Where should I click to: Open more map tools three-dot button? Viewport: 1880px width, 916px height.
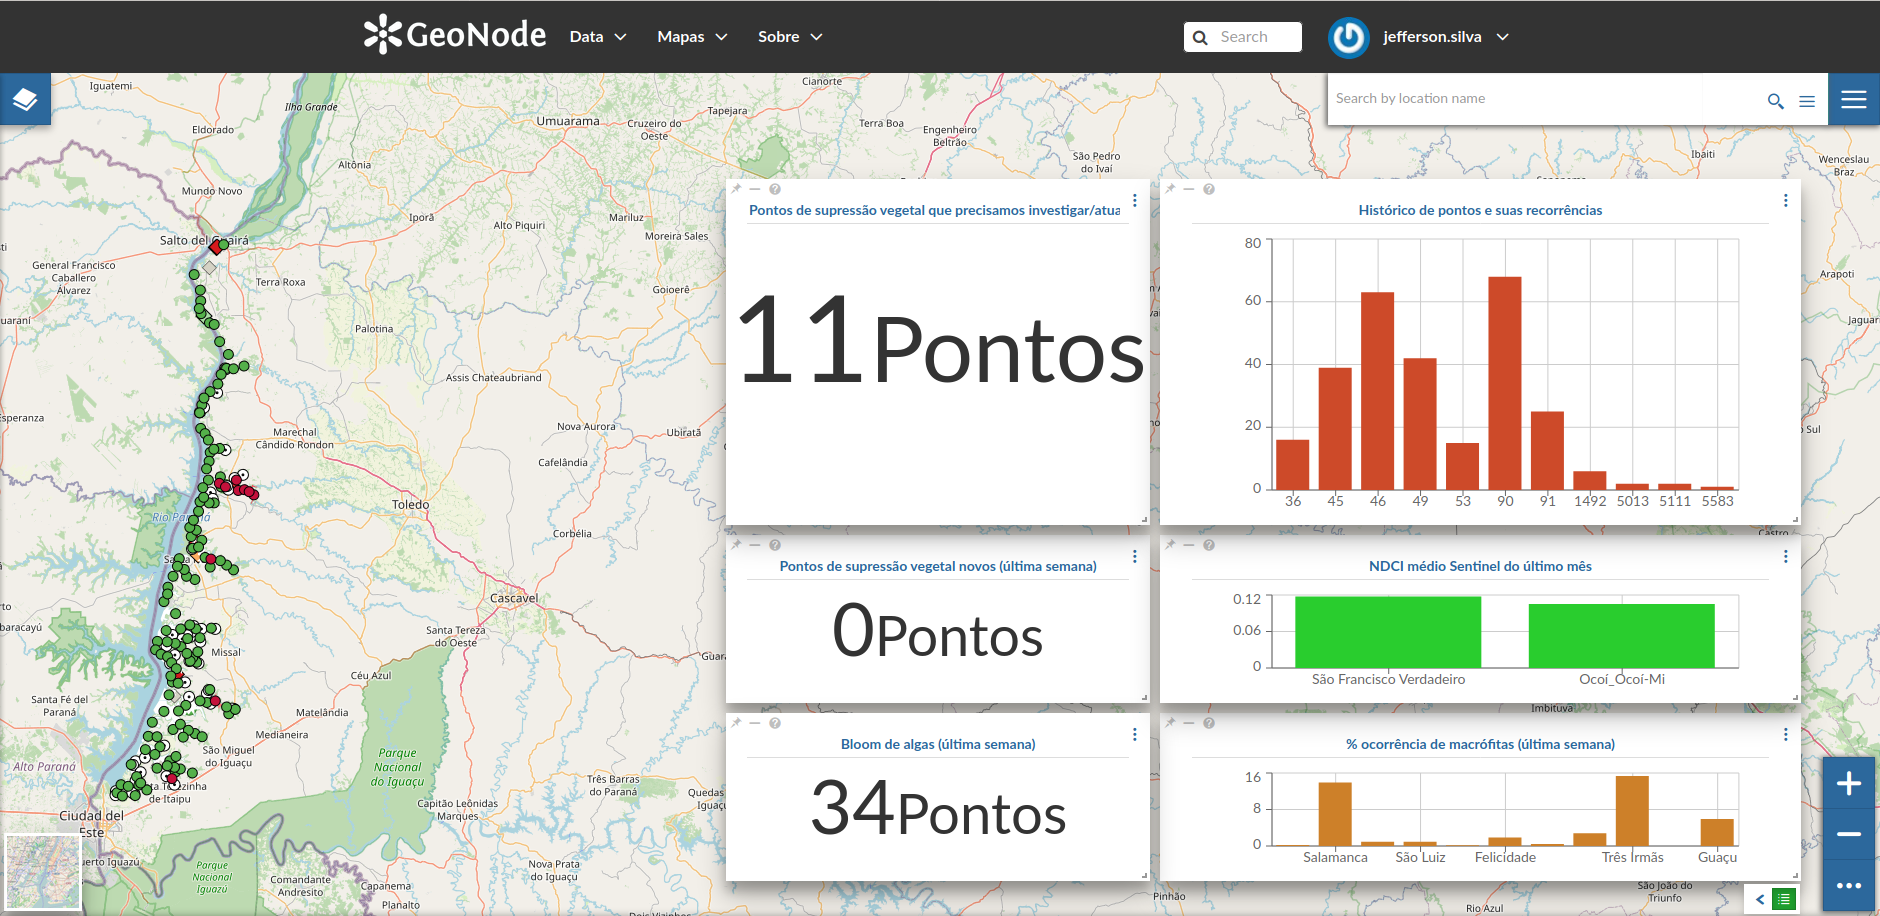[1849, 885]
